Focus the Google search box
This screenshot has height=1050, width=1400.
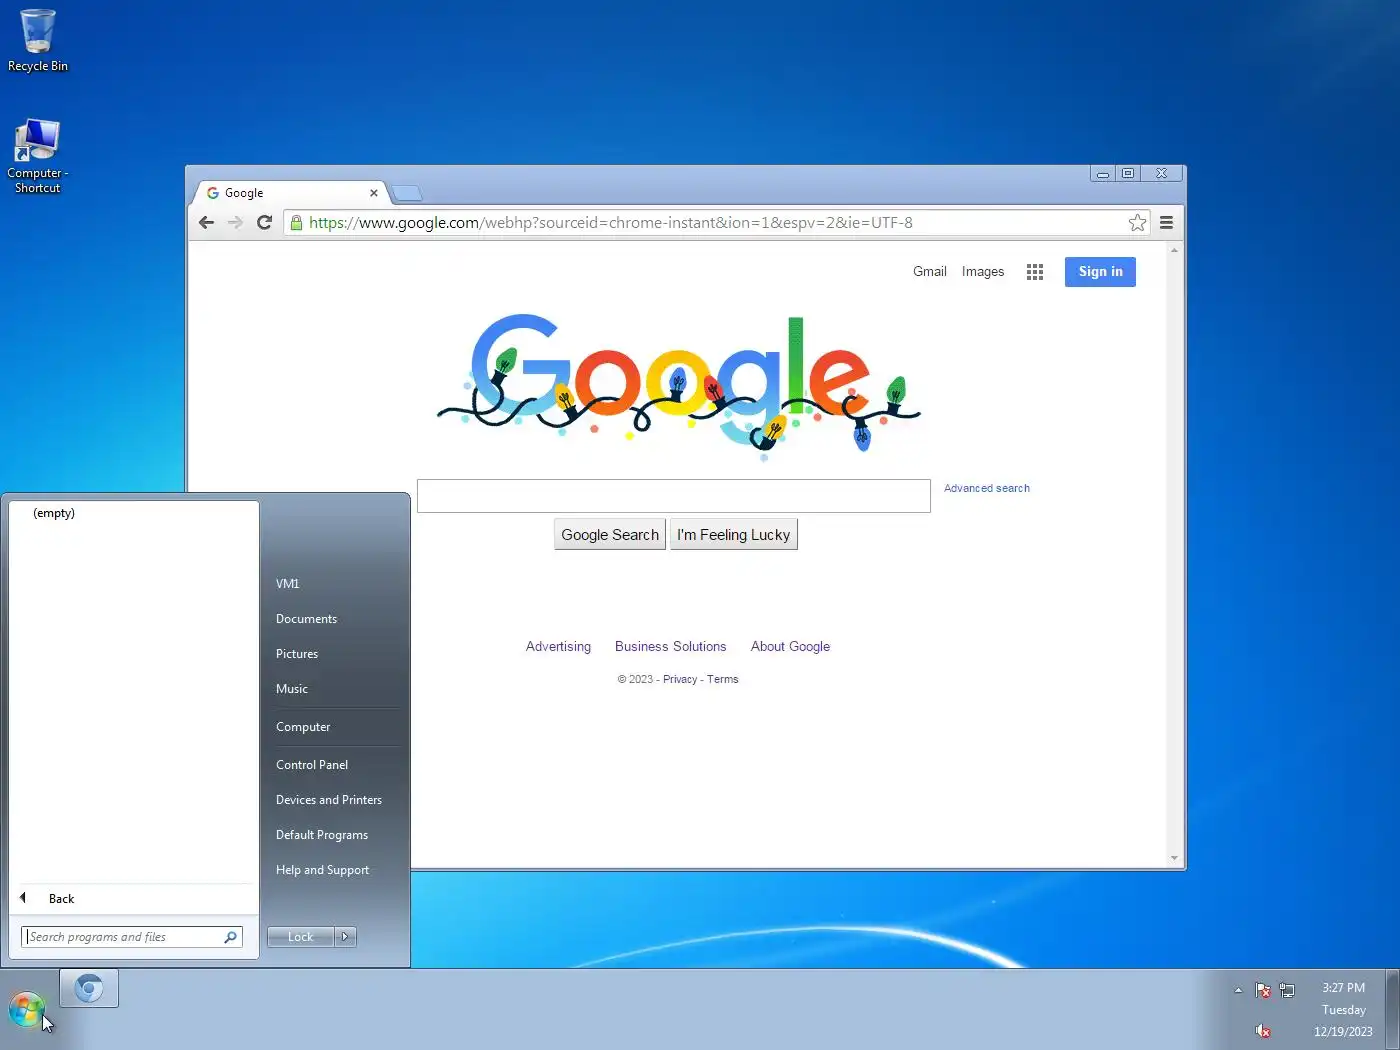[x=673, y=496]
